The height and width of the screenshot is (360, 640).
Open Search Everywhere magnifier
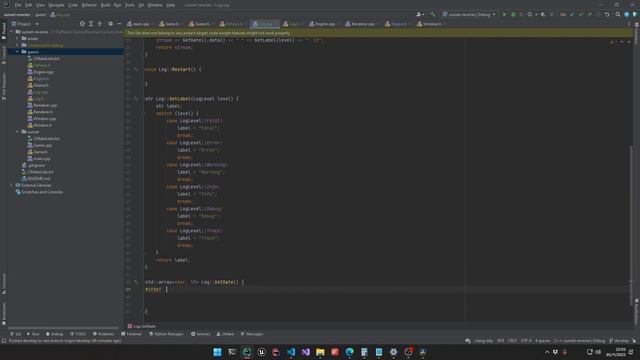[x=618, y=14]
